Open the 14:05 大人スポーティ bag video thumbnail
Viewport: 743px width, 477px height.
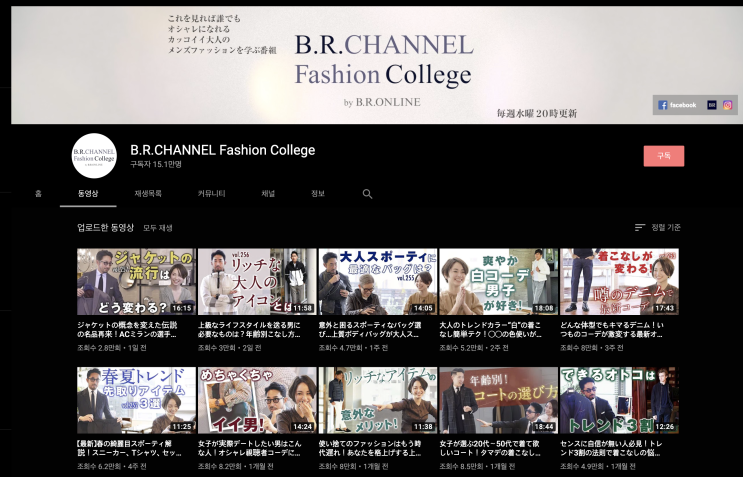[x=378, y=281]
